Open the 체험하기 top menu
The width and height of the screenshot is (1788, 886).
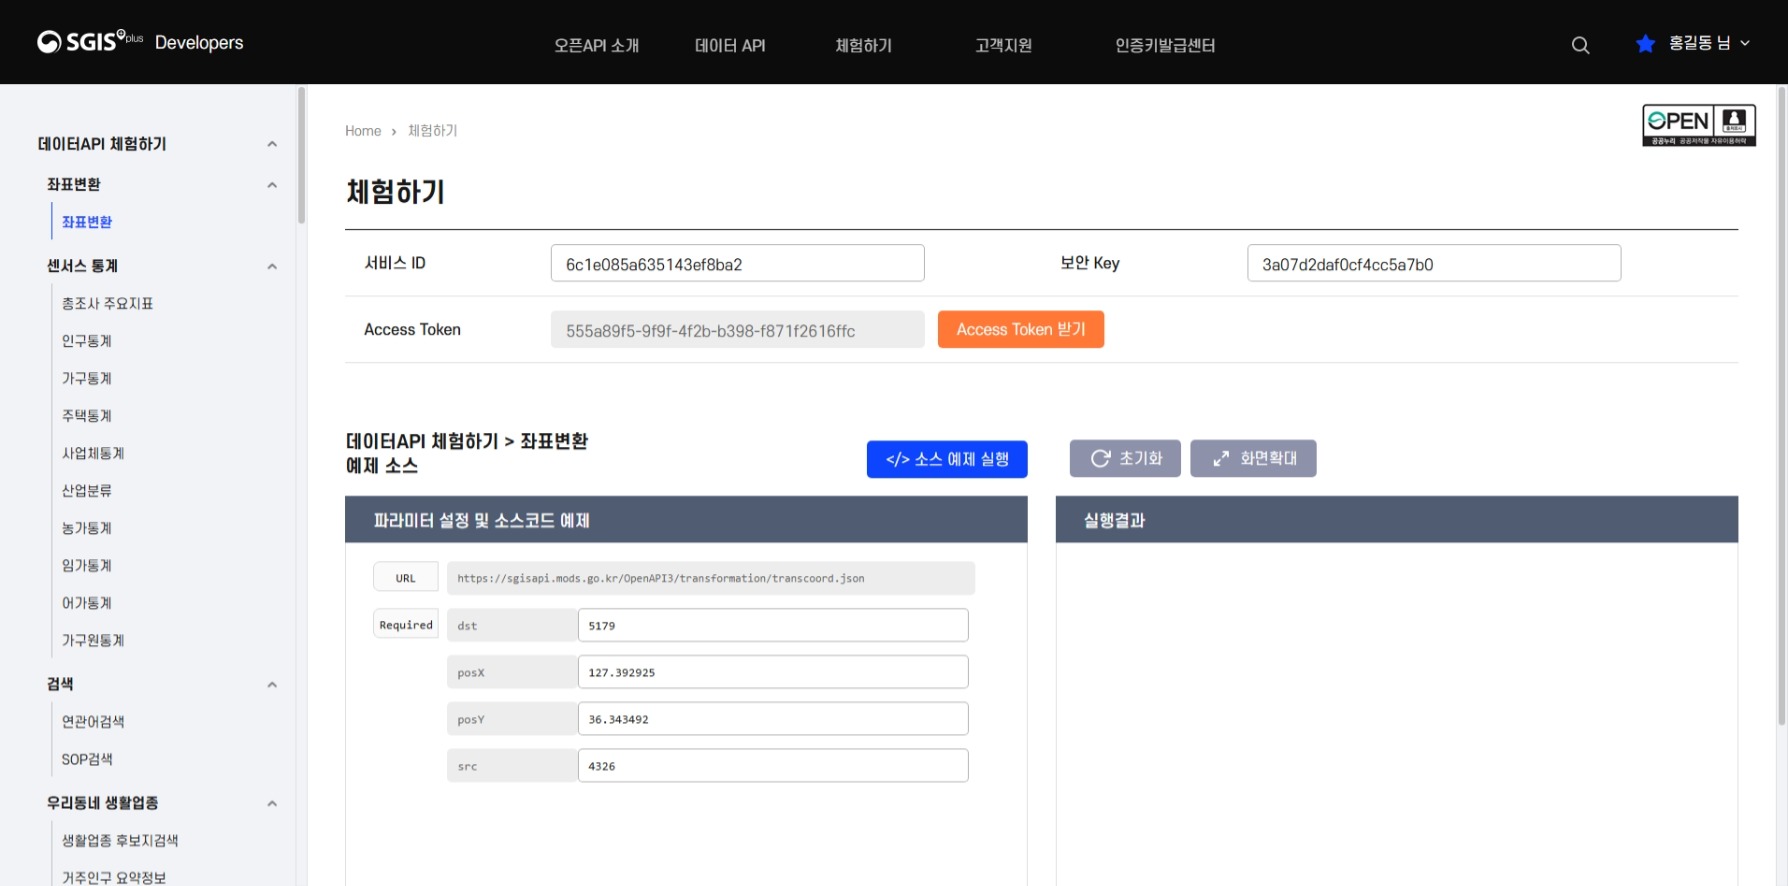863,45
